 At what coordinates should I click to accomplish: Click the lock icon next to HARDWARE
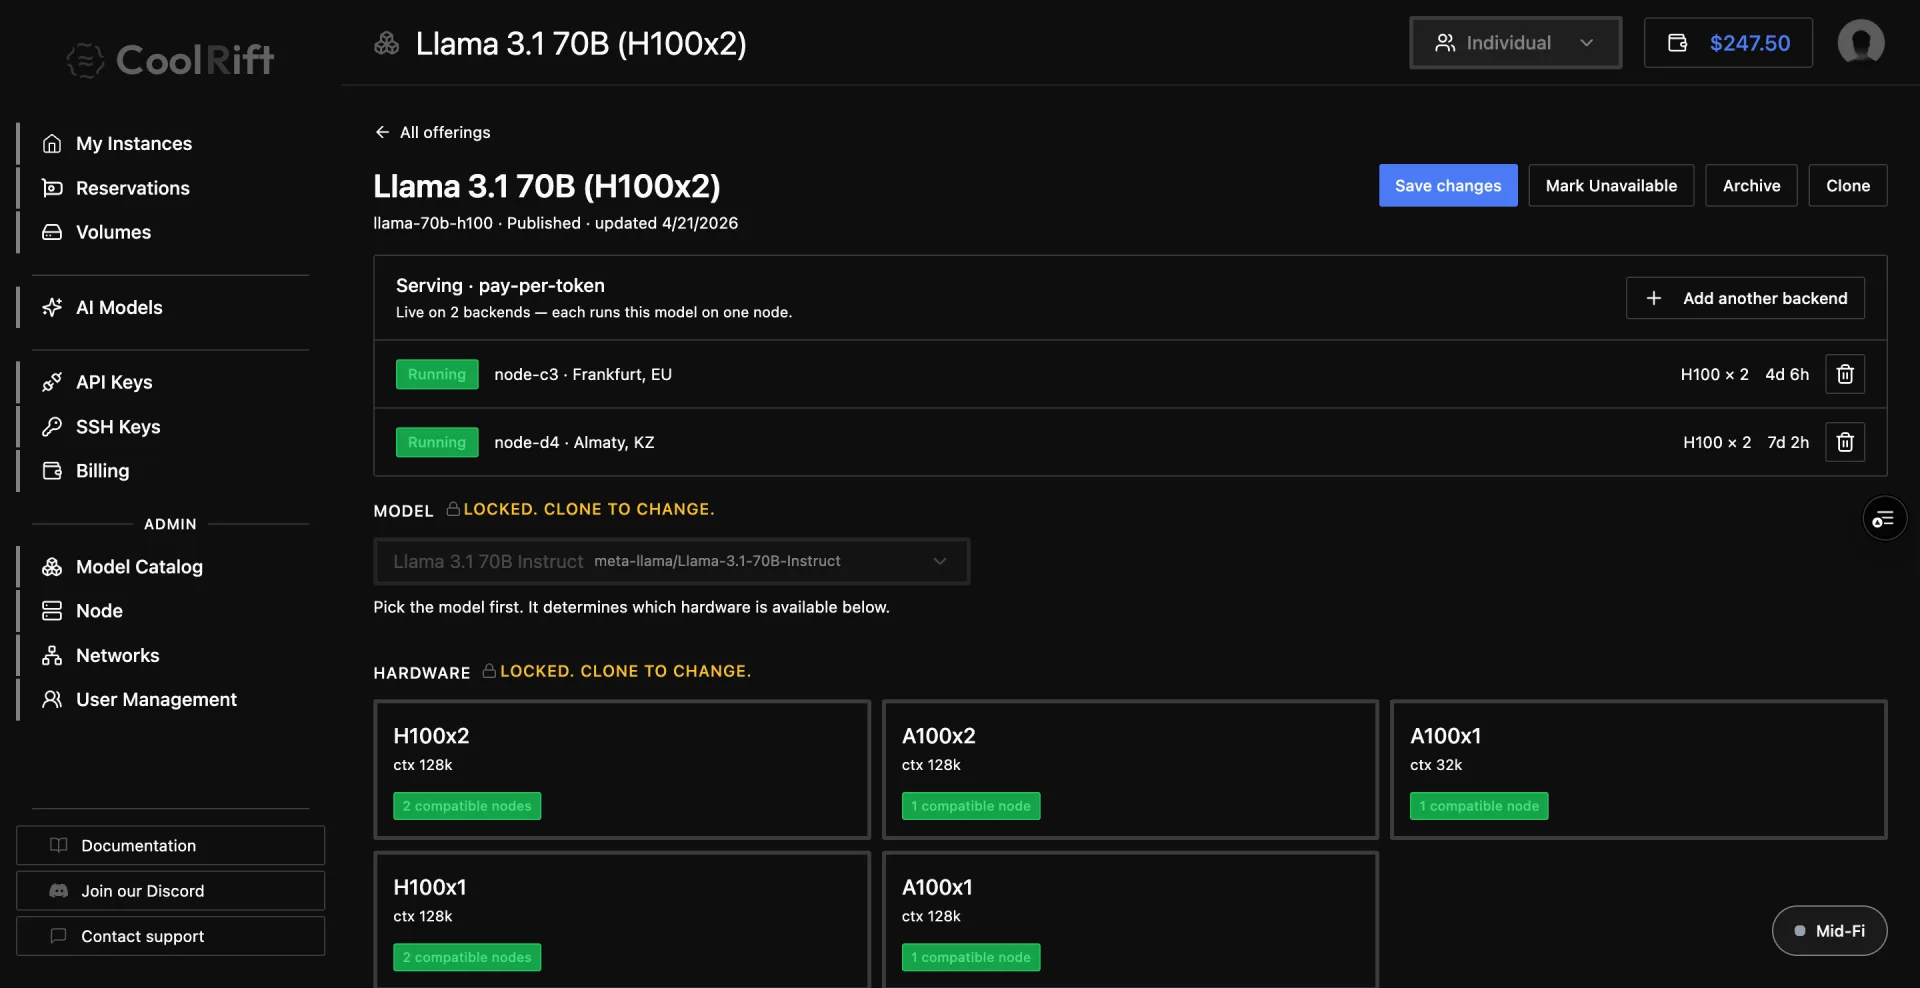click(x=489, y=671)
